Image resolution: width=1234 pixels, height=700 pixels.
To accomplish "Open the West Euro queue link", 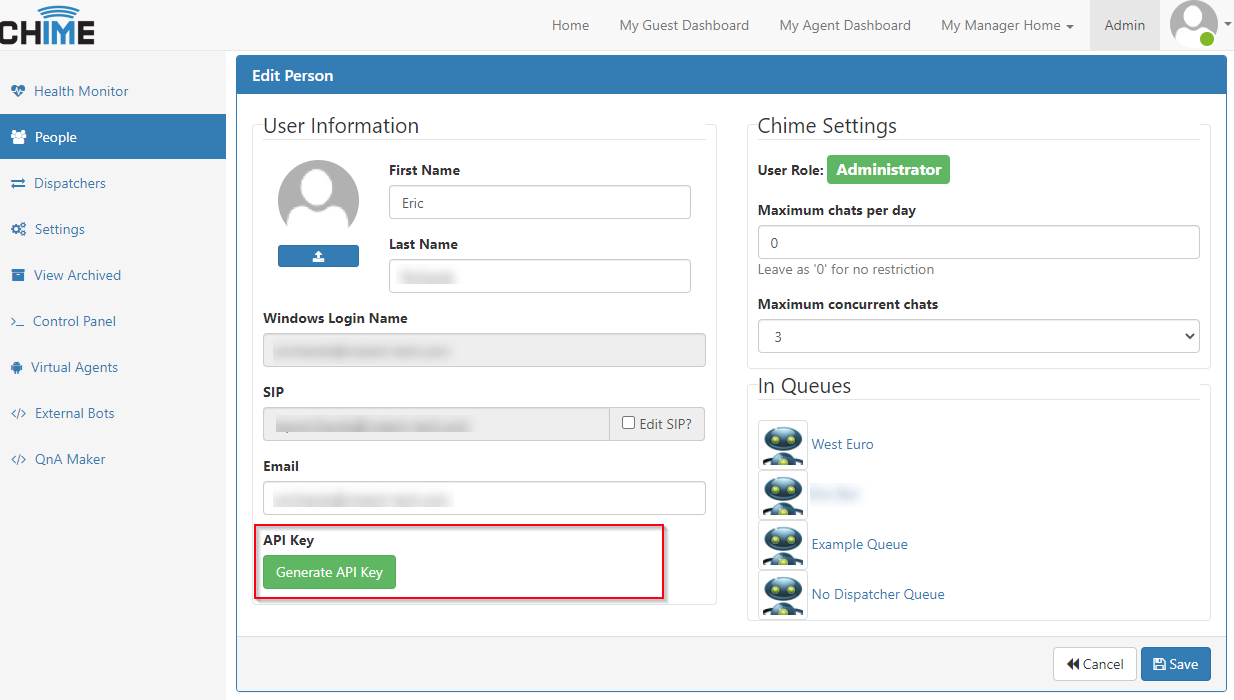I will [x=842, y=444].
